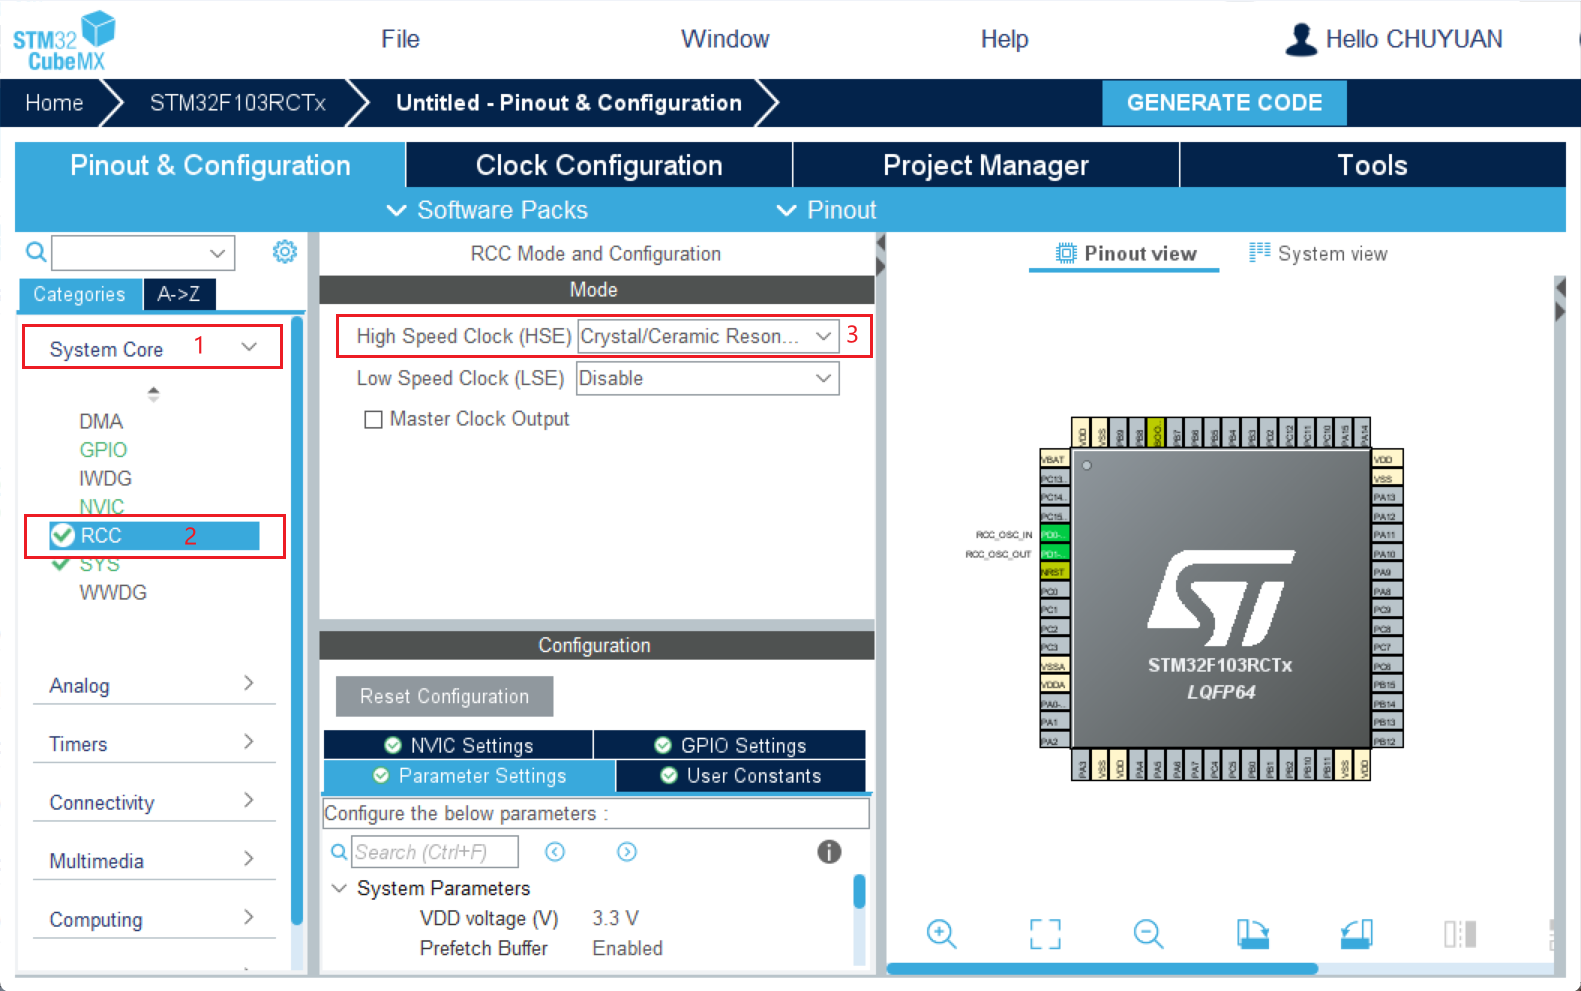Go to next parameter search result
The image size is (1581, 991).
627,852
